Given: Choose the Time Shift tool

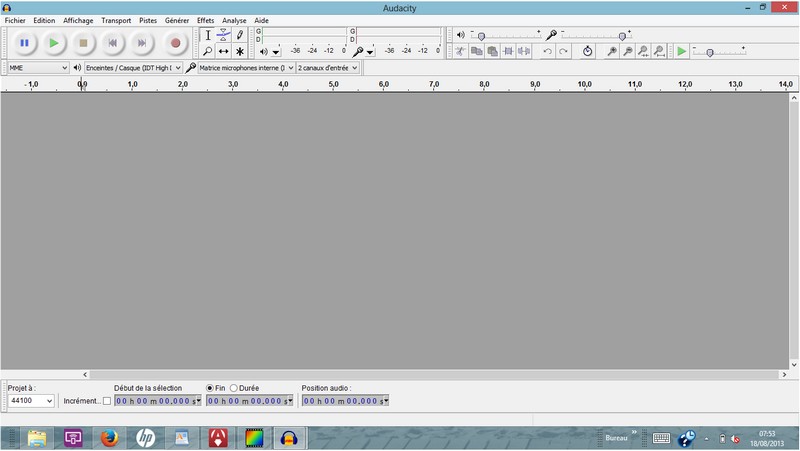Looking at the screenshot, I should tap(224, 51).
